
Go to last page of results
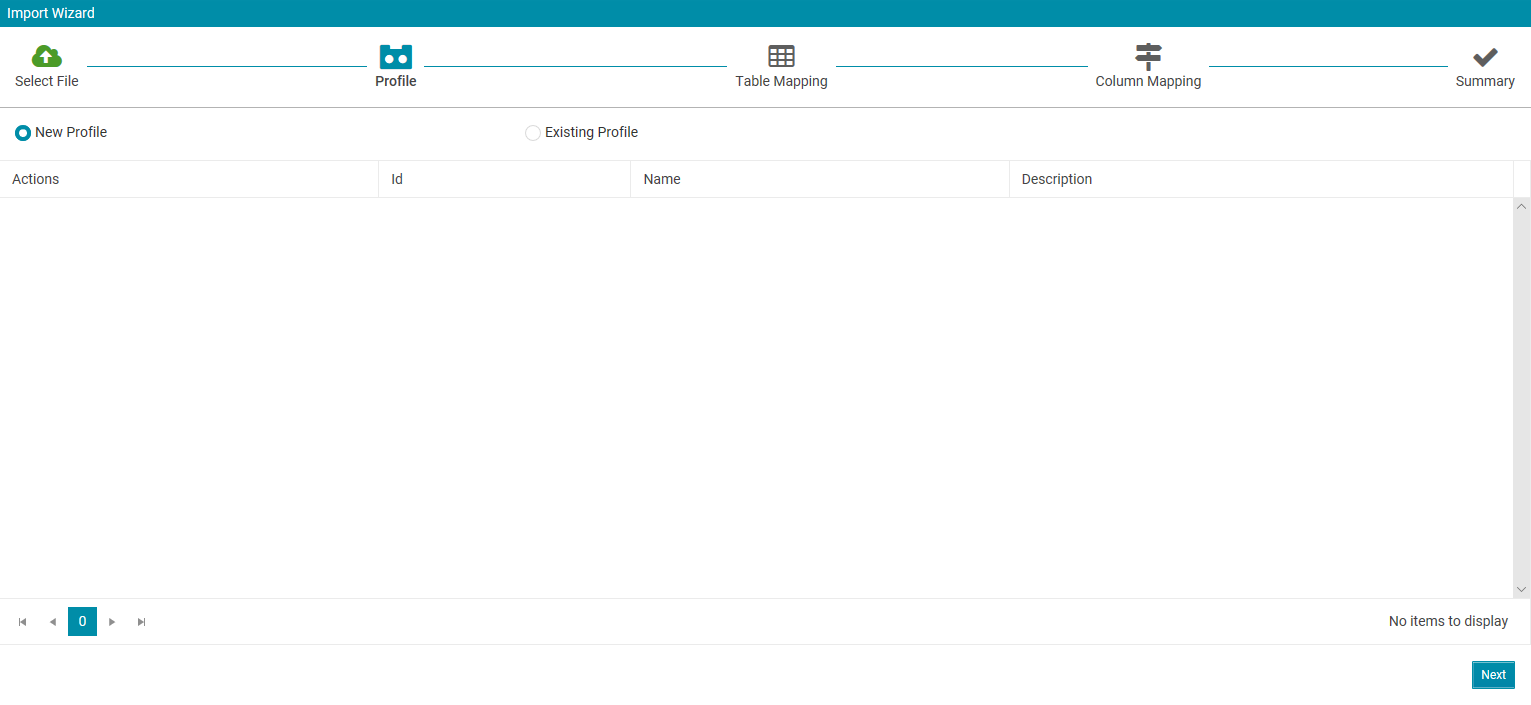tap(142, 622)
